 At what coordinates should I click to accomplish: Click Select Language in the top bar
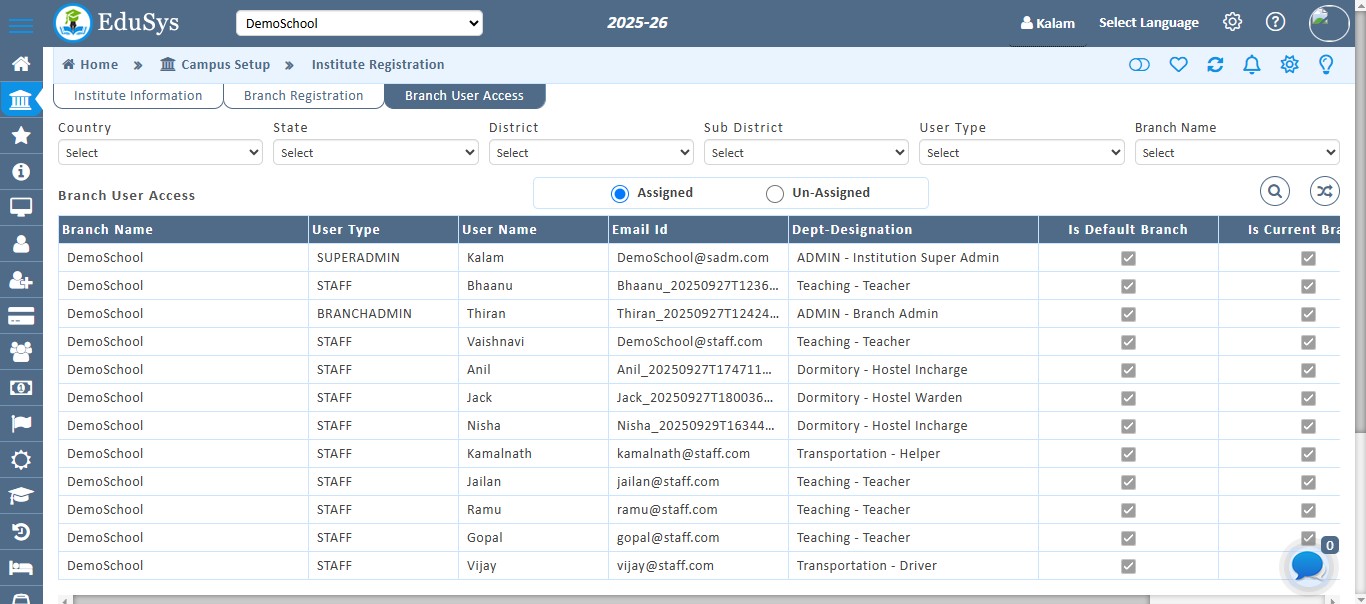coord(1149,22)
